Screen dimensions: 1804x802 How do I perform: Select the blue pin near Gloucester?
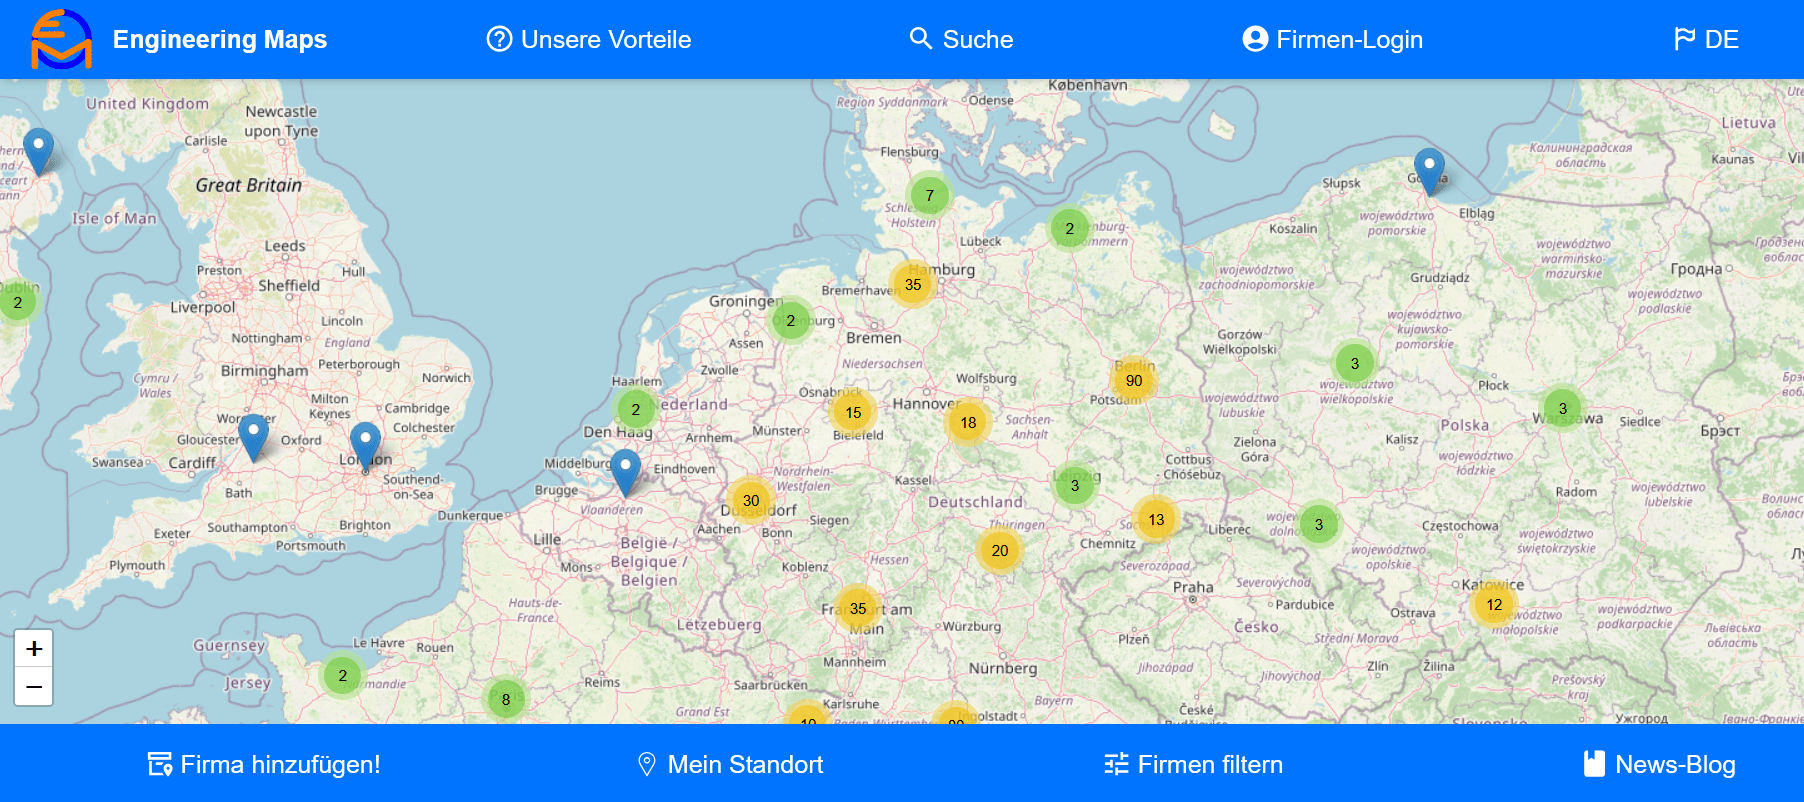pos(254,438)
